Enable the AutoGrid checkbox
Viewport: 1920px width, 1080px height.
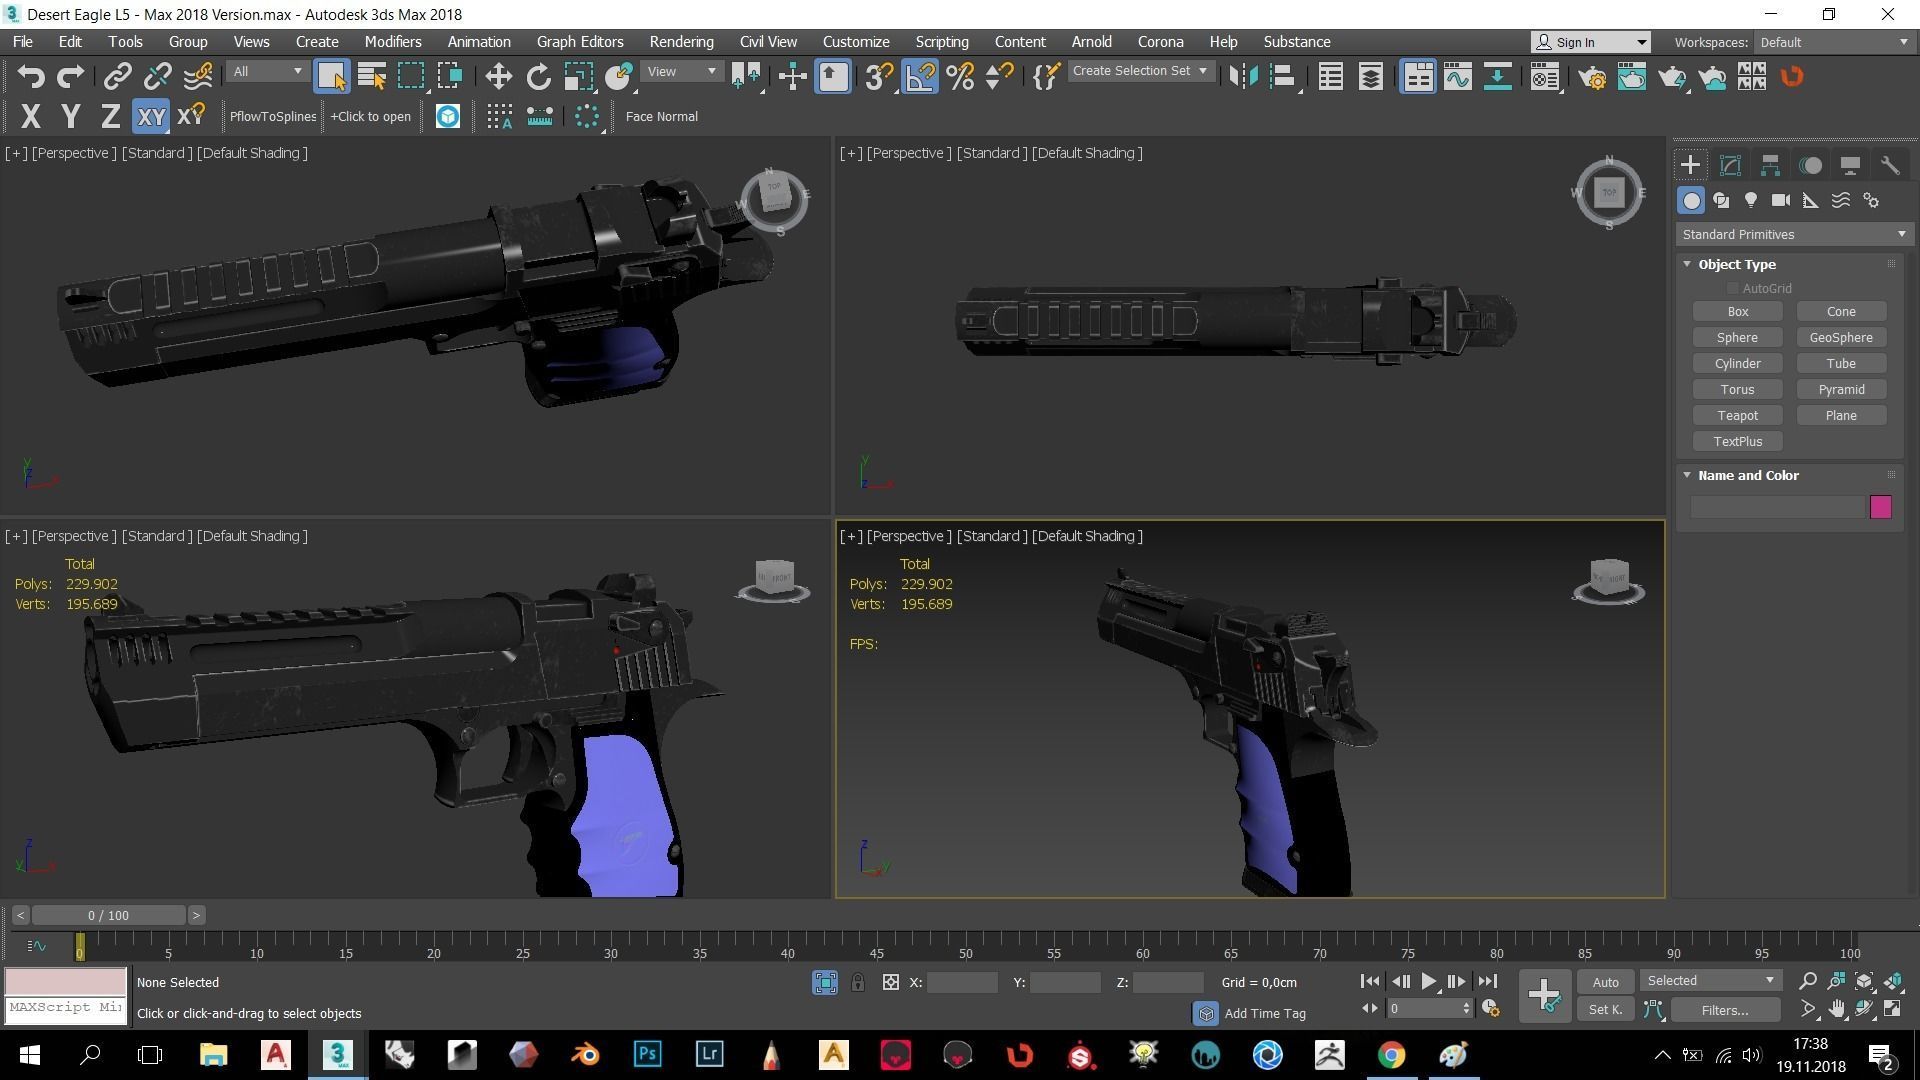point(1732,289)
